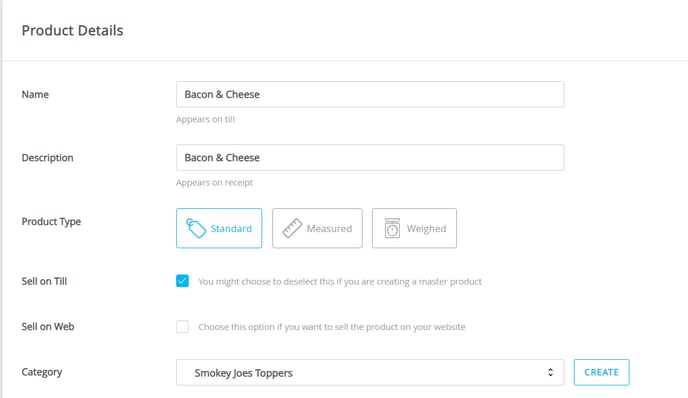The height and width of the screenshot is (398, 688).
Task: Enable the Sell on Web checkbox
Action: tap(183, 326)
